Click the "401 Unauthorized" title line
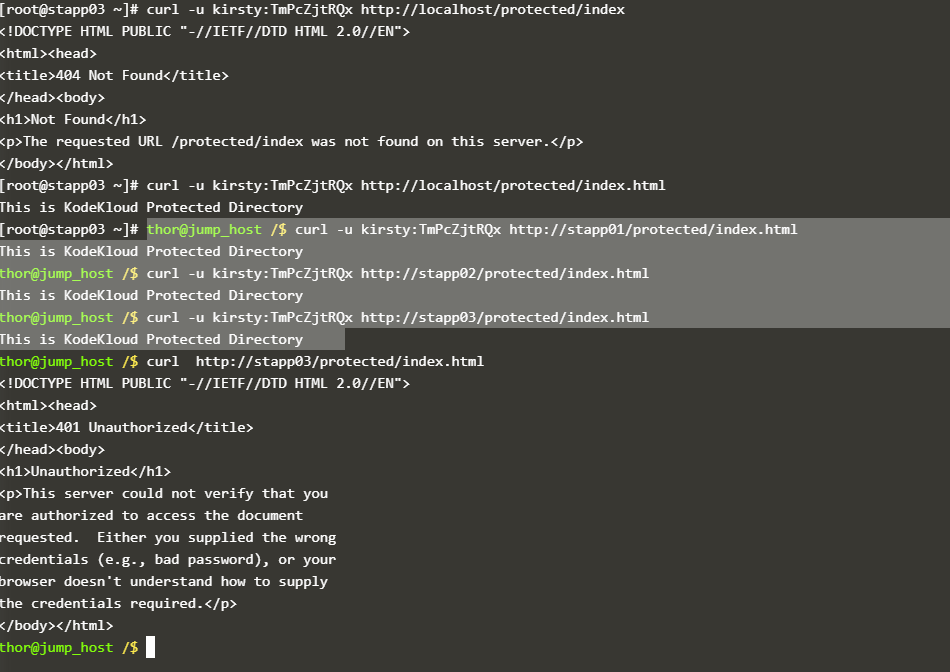Viewport: 950px width, 672px height. point(126,427)
